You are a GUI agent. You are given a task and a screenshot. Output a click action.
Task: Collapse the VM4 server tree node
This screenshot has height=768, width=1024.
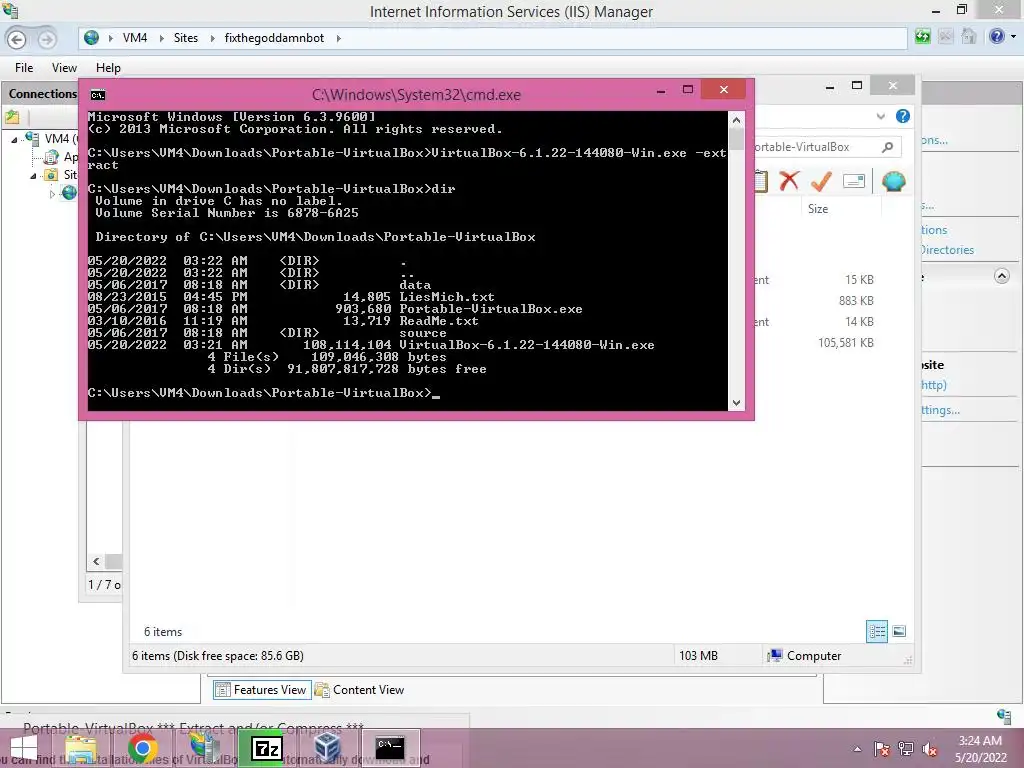[x=14, y=140]
